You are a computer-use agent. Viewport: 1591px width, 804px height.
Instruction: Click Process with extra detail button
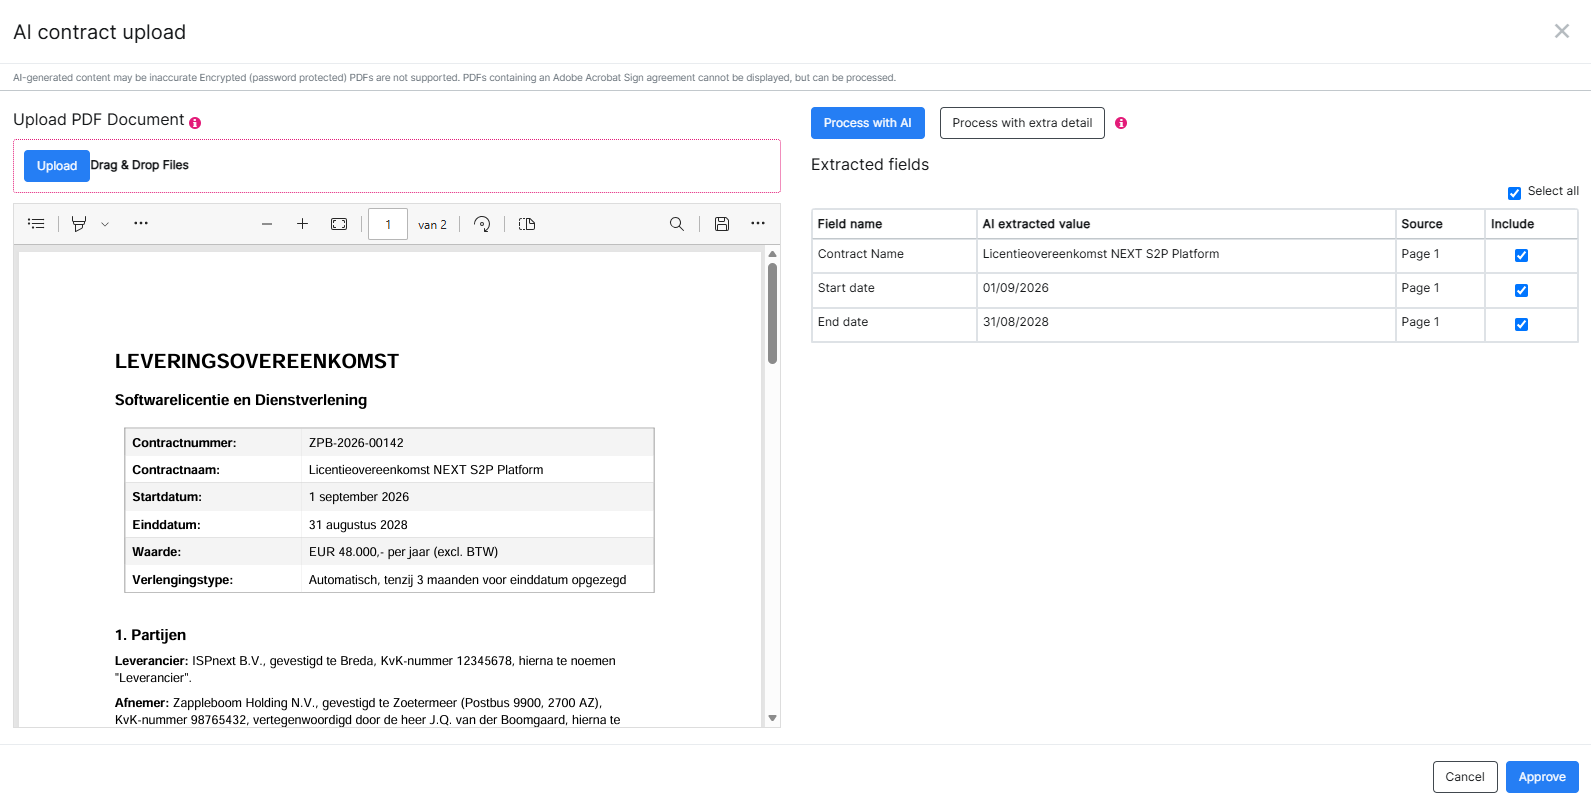[1022, 123]
